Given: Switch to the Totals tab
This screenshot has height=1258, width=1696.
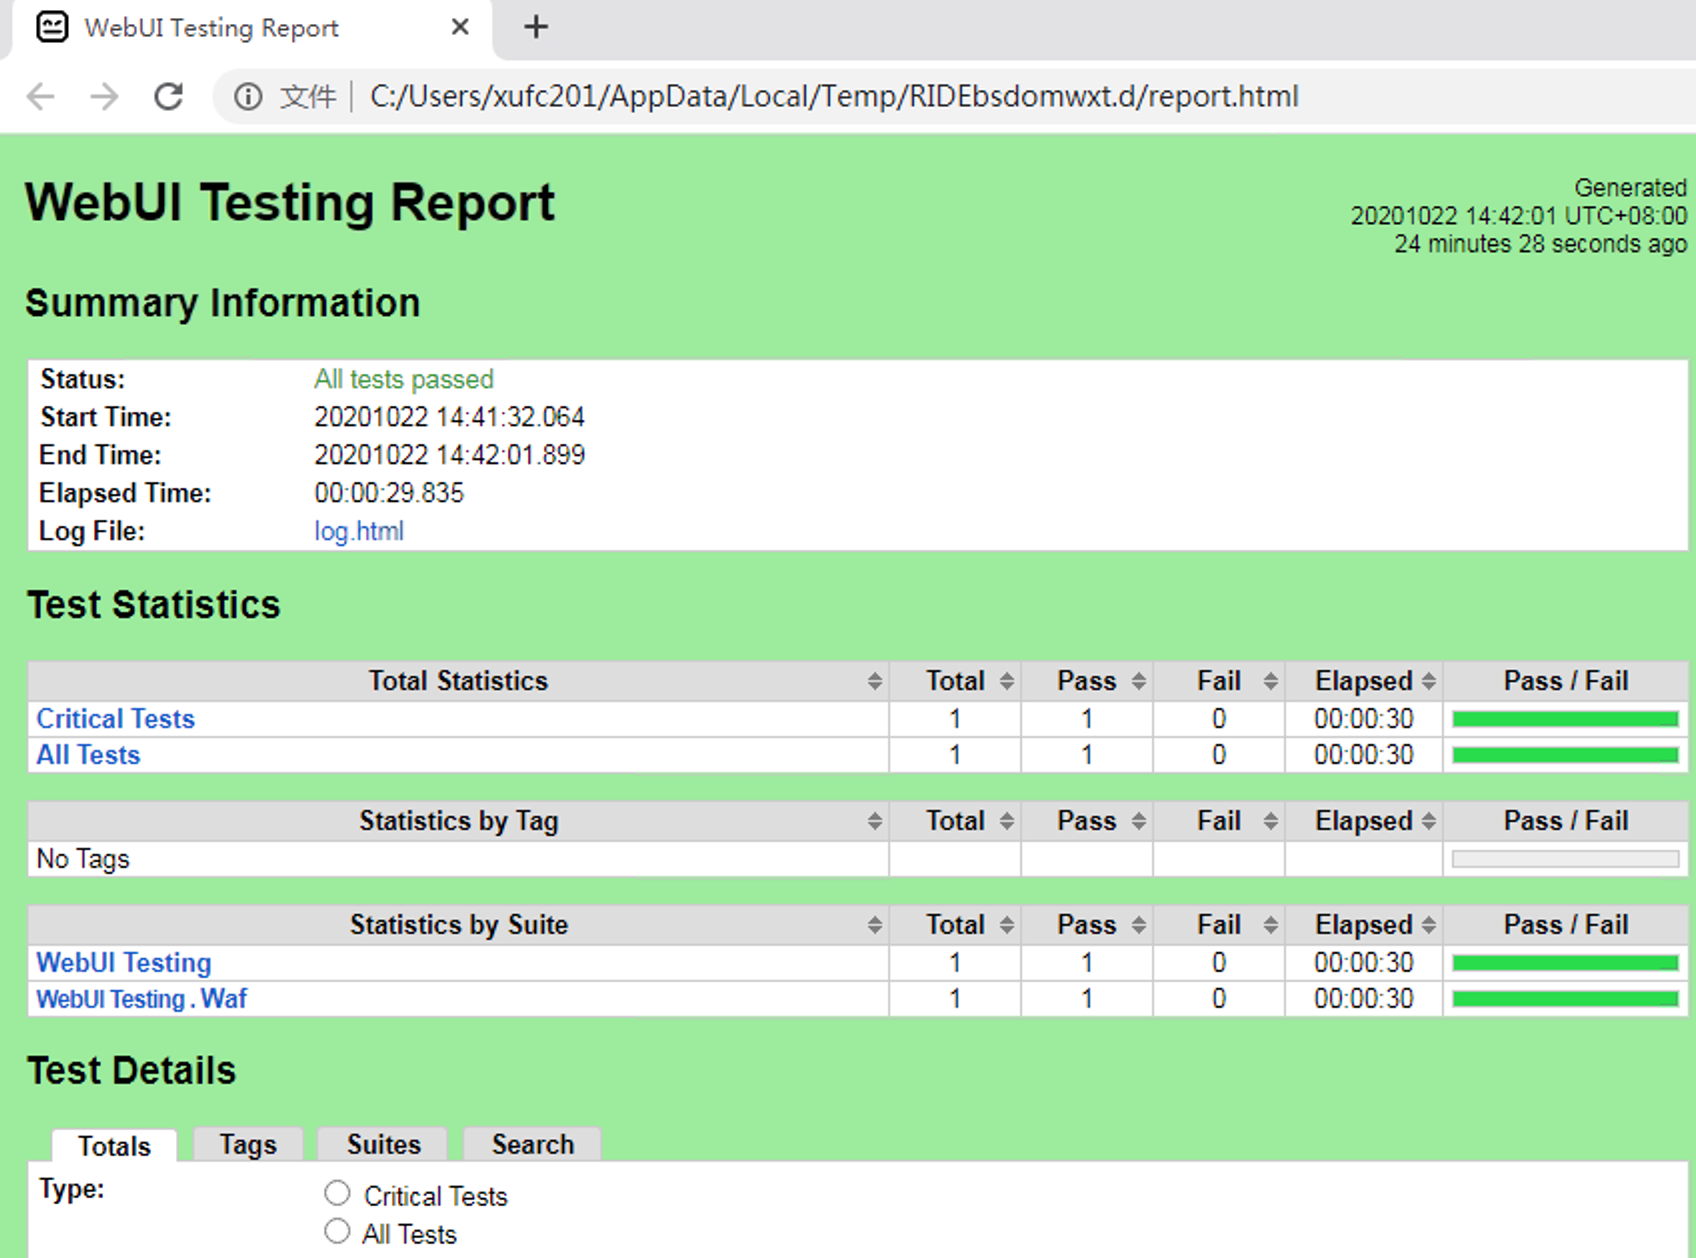Looking at the screenshot, I should pos(114,1146).
